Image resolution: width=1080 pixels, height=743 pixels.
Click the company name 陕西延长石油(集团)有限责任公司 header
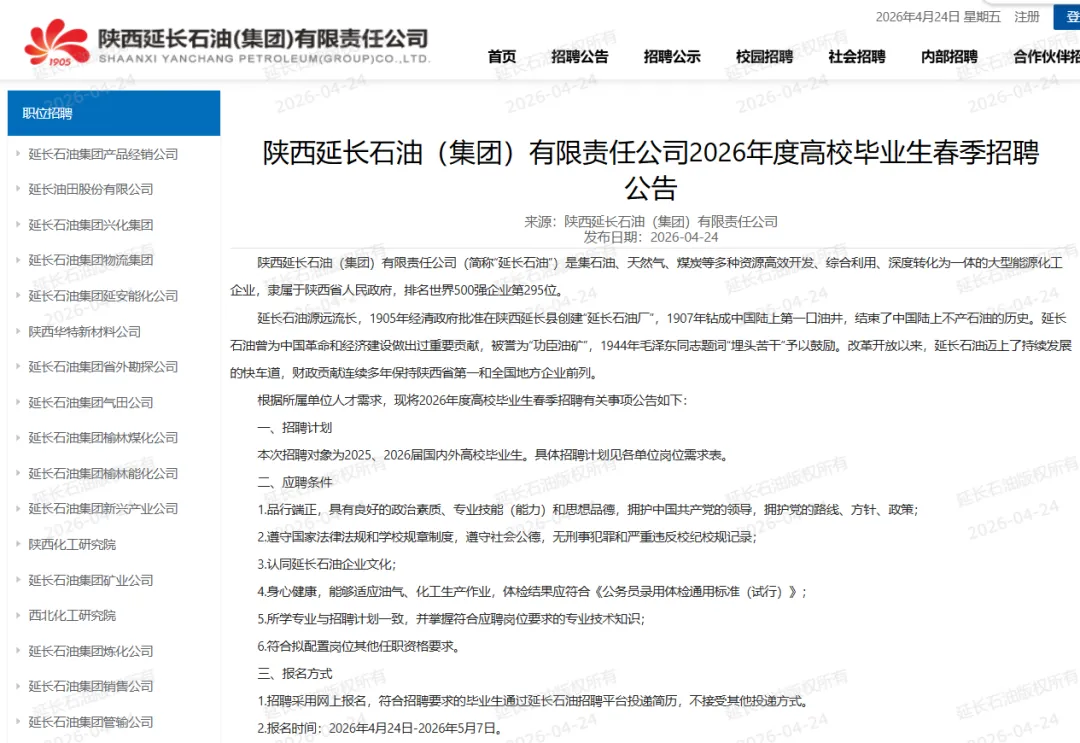click(x=263, y=38)
